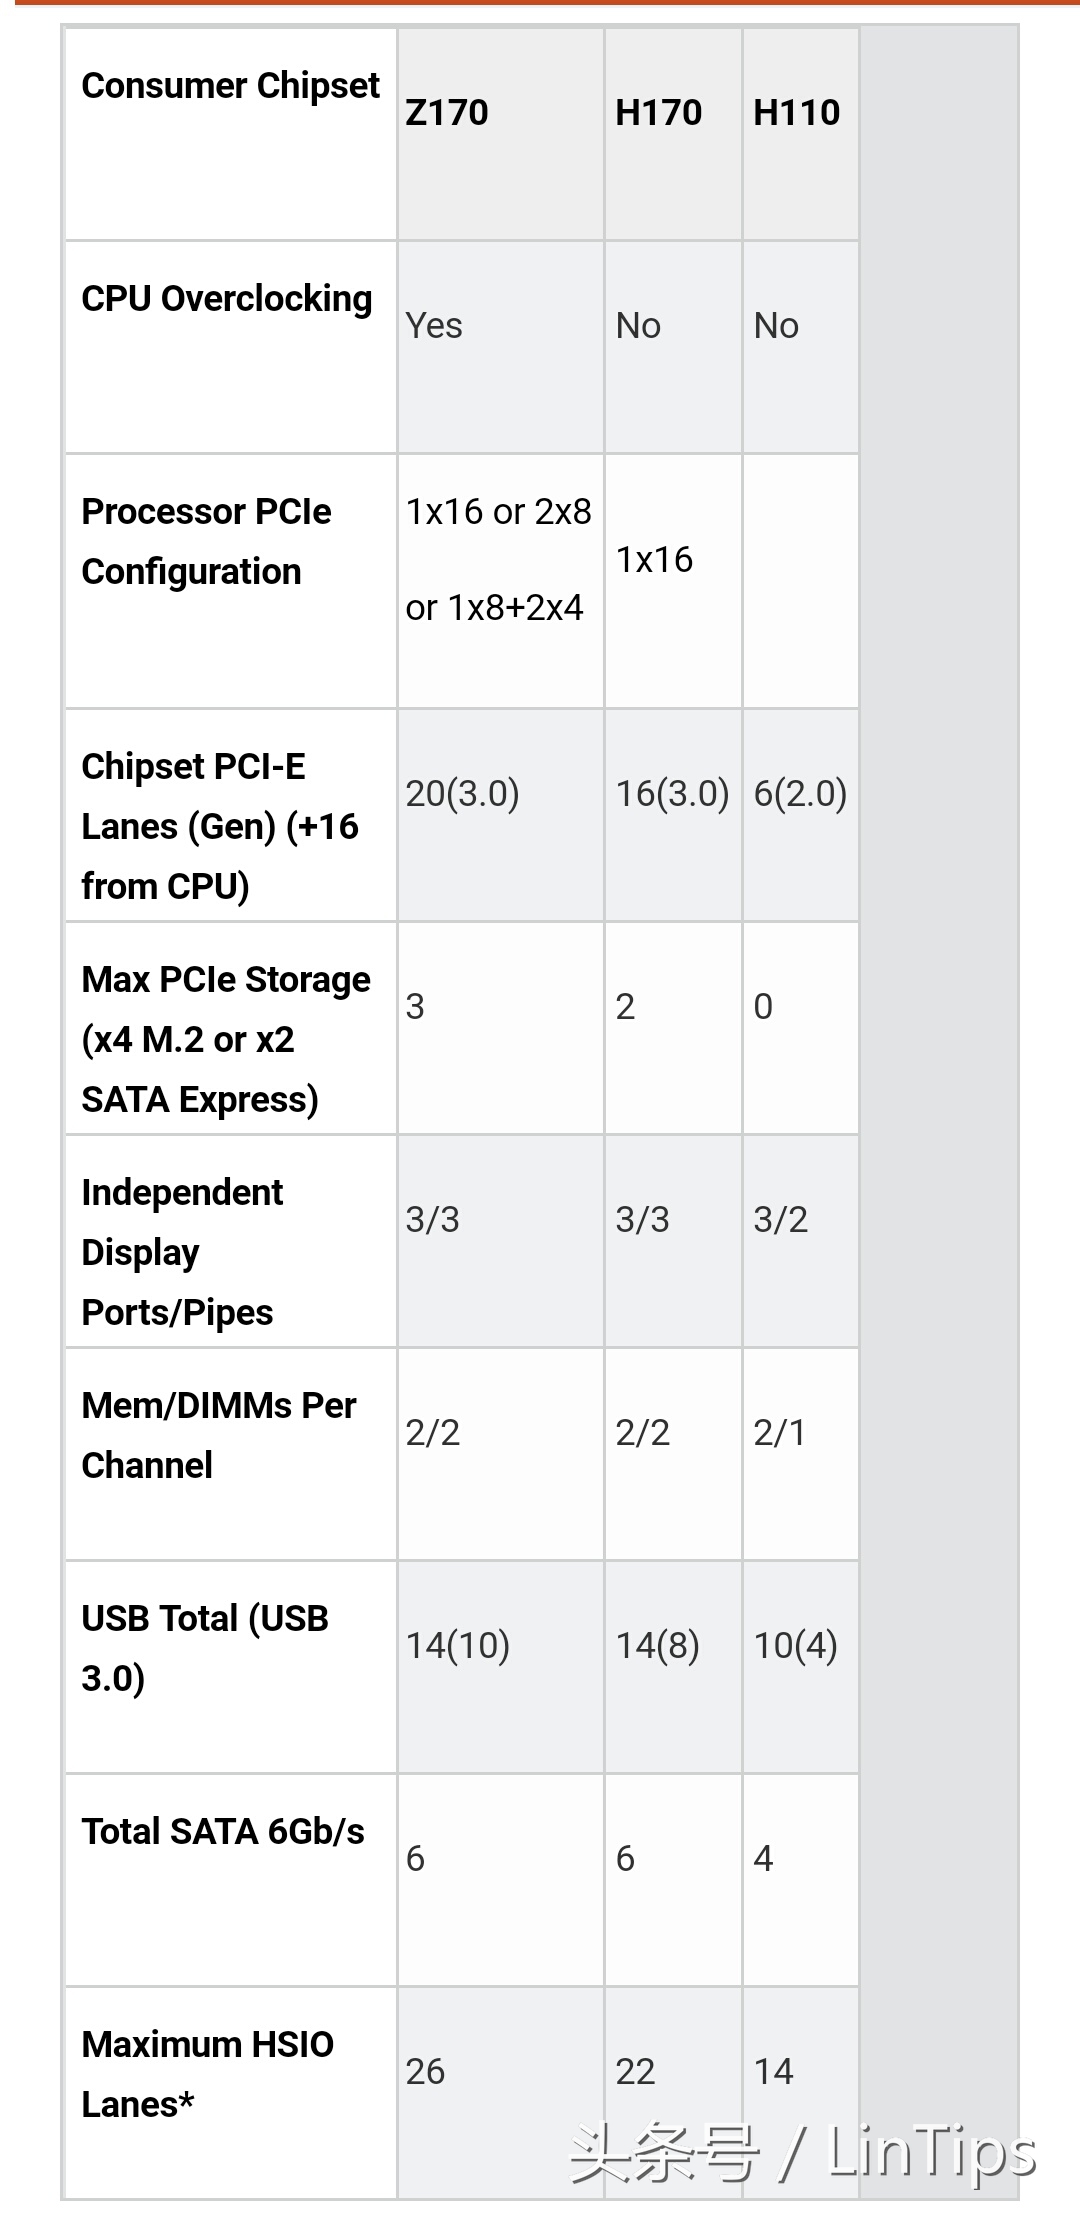
Task: Click the Maximum HSIO Lanes row label
Action: [207, 2074]
